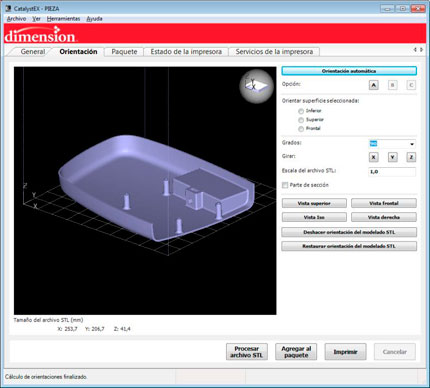Image resolution: width=430 pixels, height=388 pixels.
Task: Click the Imprimir button
Action: click(x=345, y=352)
